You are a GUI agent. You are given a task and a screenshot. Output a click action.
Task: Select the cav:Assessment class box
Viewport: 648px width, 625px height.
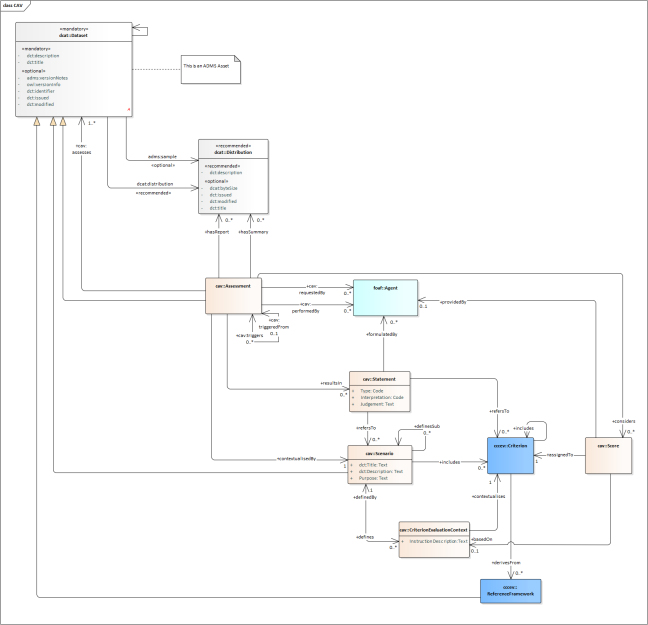tap(233, 296)
